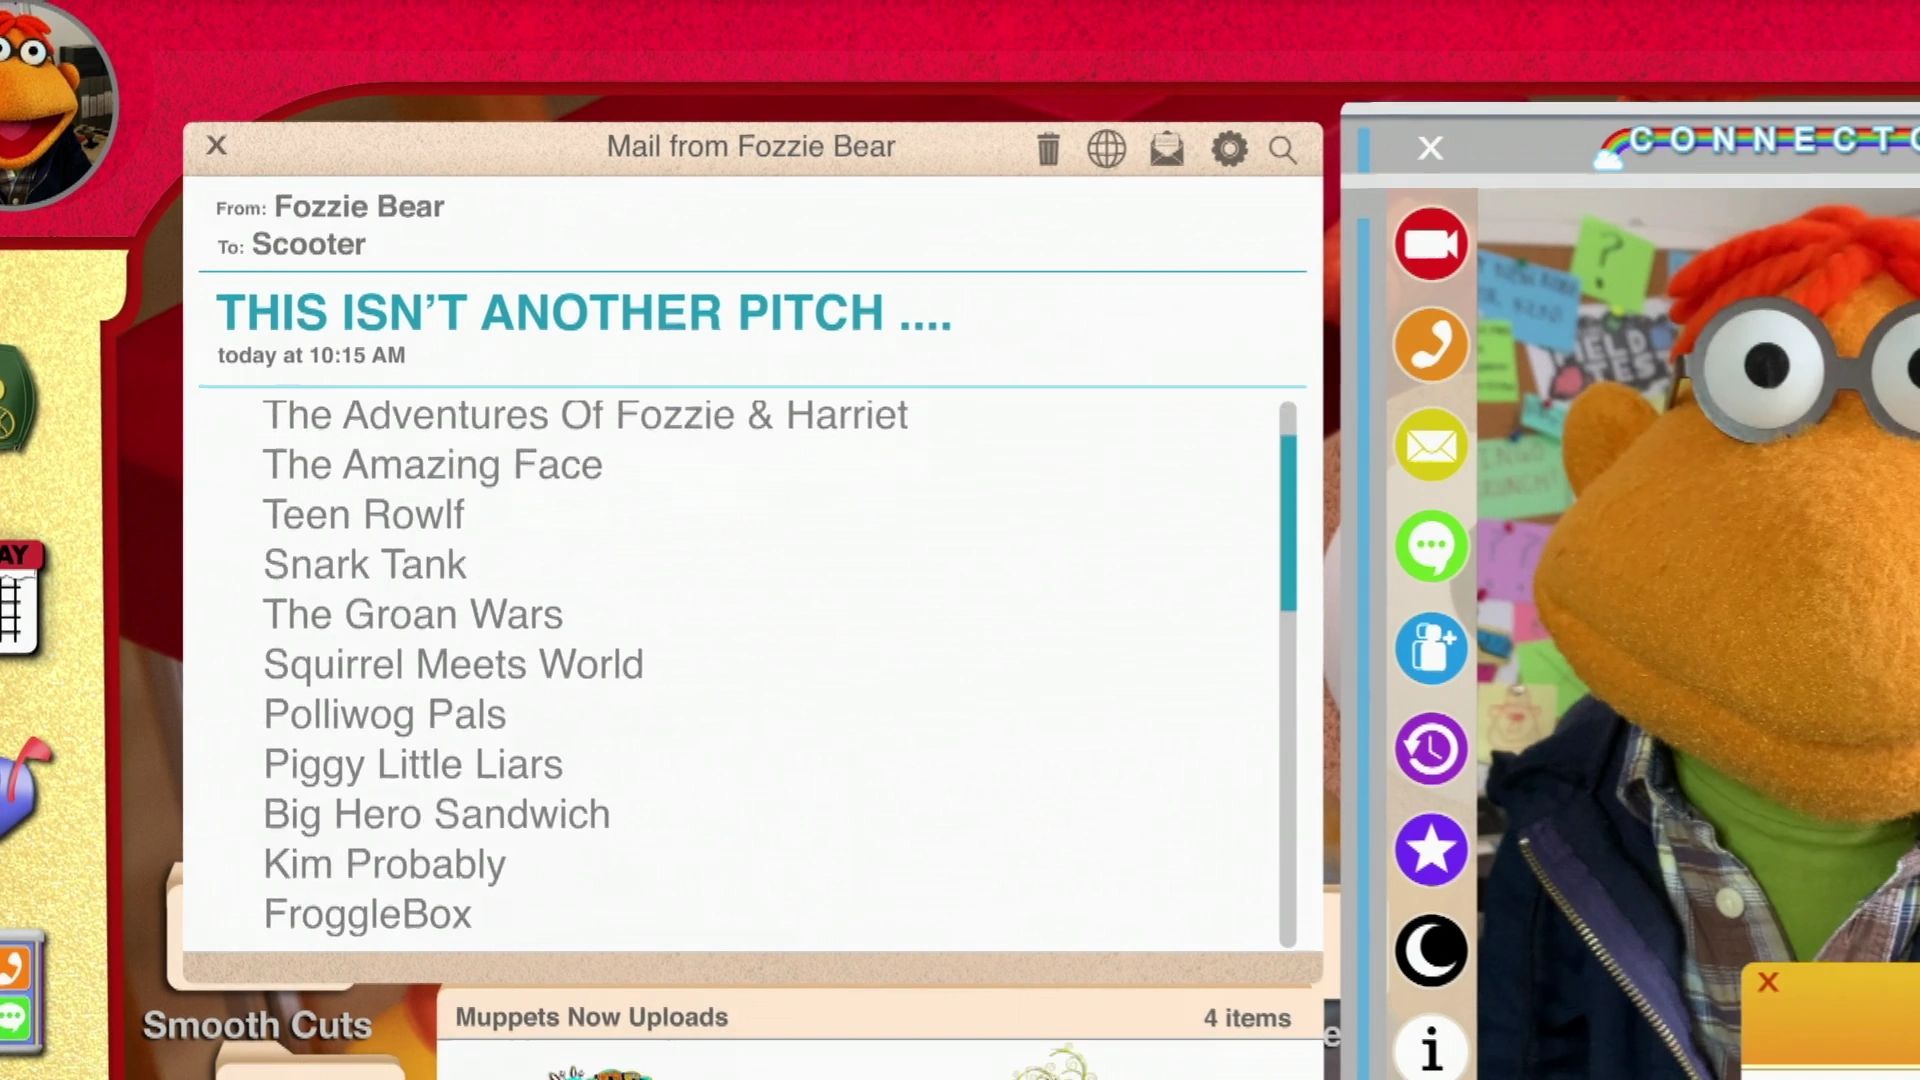
Task: Click the info 'i' button
Action: (1431, 1050)
